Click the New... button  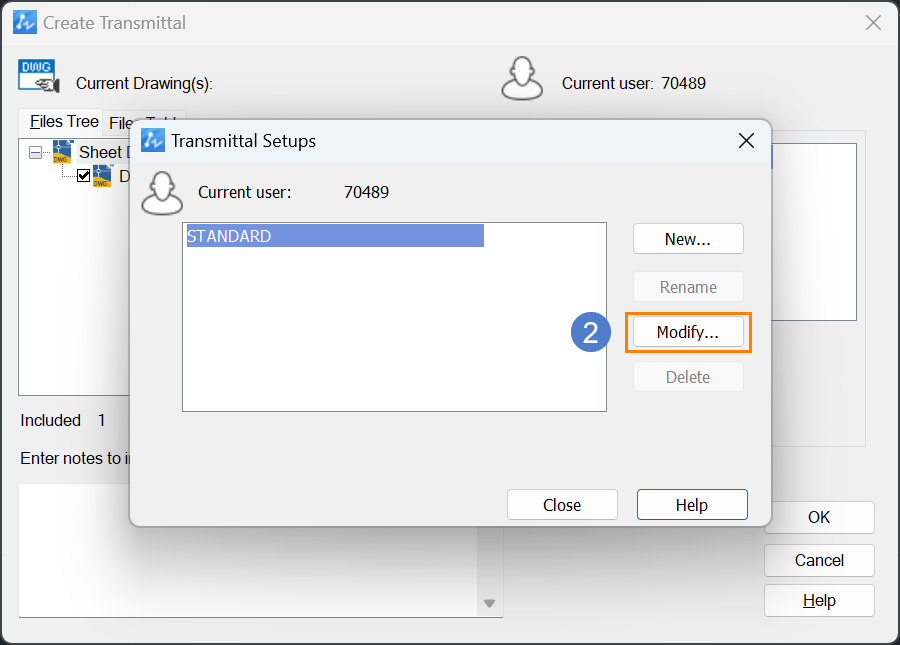[688, 239]
